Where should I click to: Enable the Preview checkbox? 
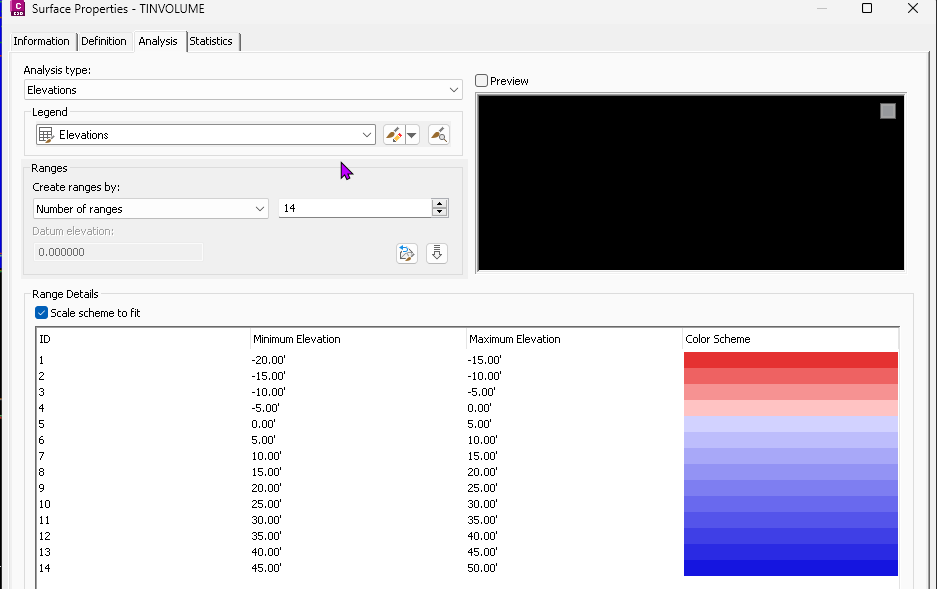click(x=480, y=80)
